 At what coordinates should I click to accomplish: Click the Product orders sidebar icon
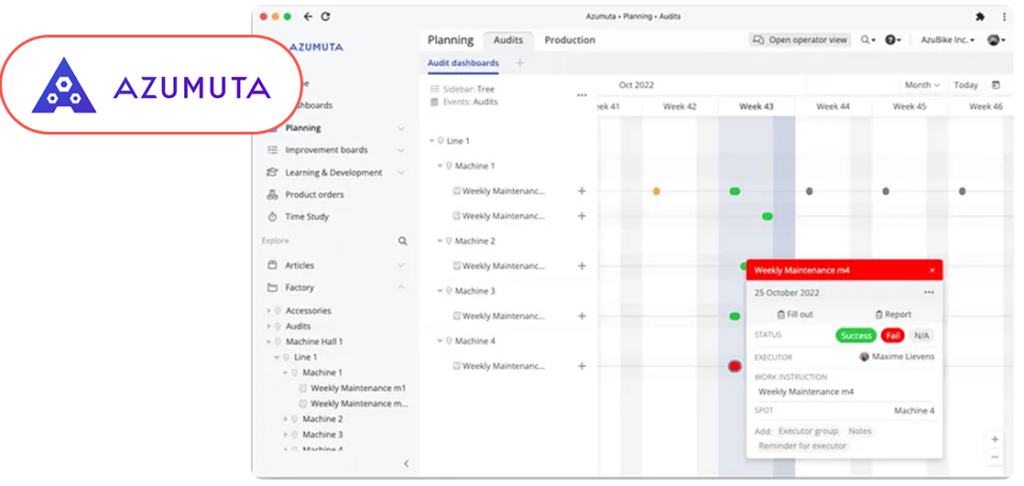pos(273,195)
